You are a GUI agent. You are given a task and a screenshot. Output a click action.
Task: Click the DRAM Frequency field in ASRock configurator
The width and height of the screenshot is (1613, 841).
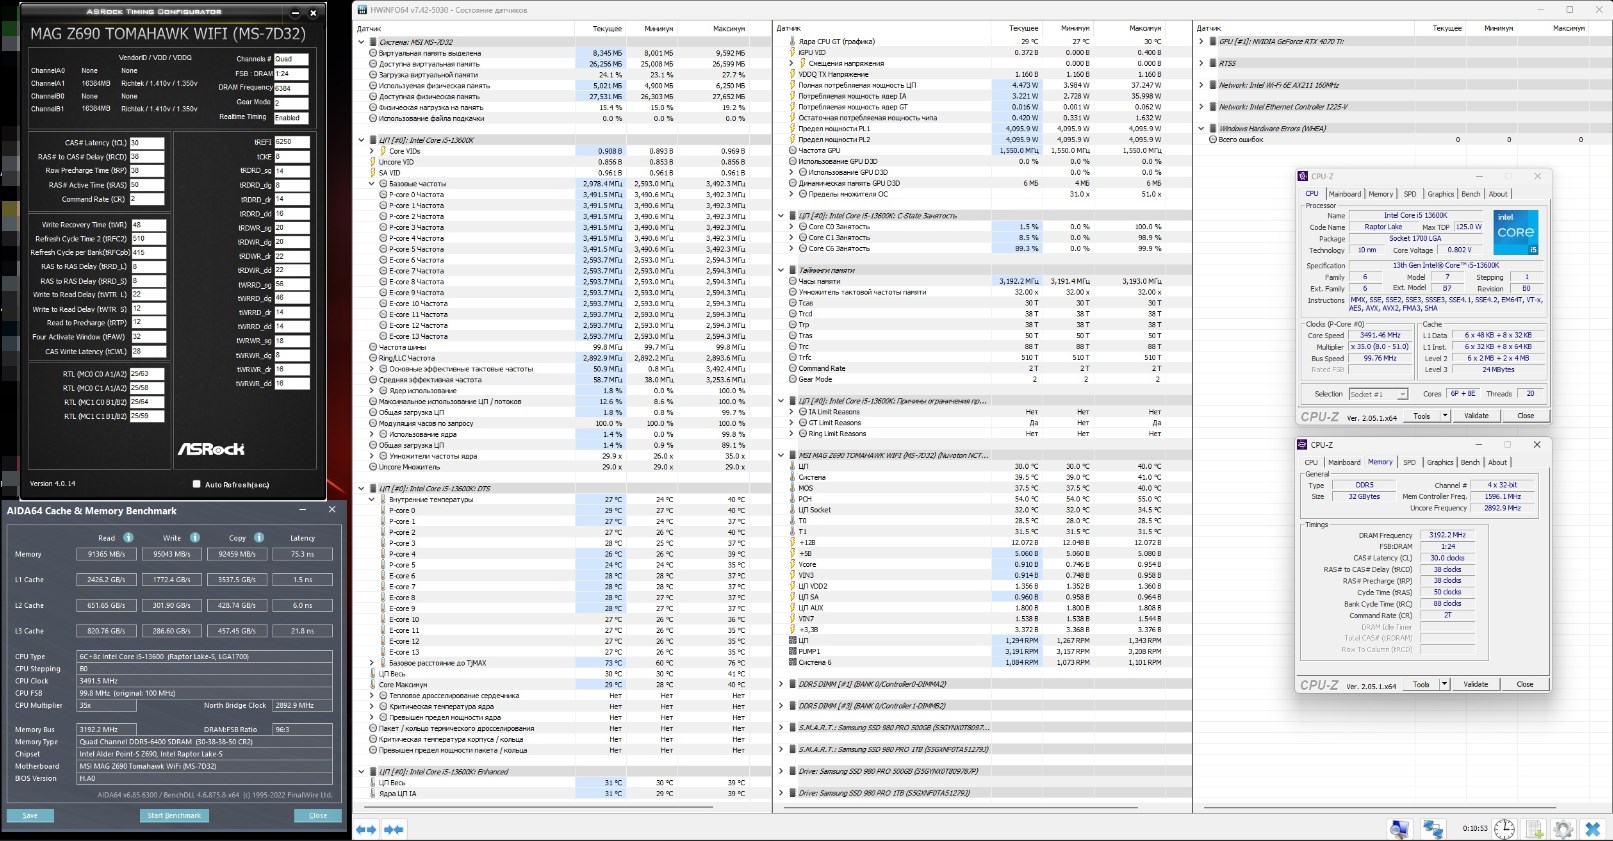(x=291, y=88)
